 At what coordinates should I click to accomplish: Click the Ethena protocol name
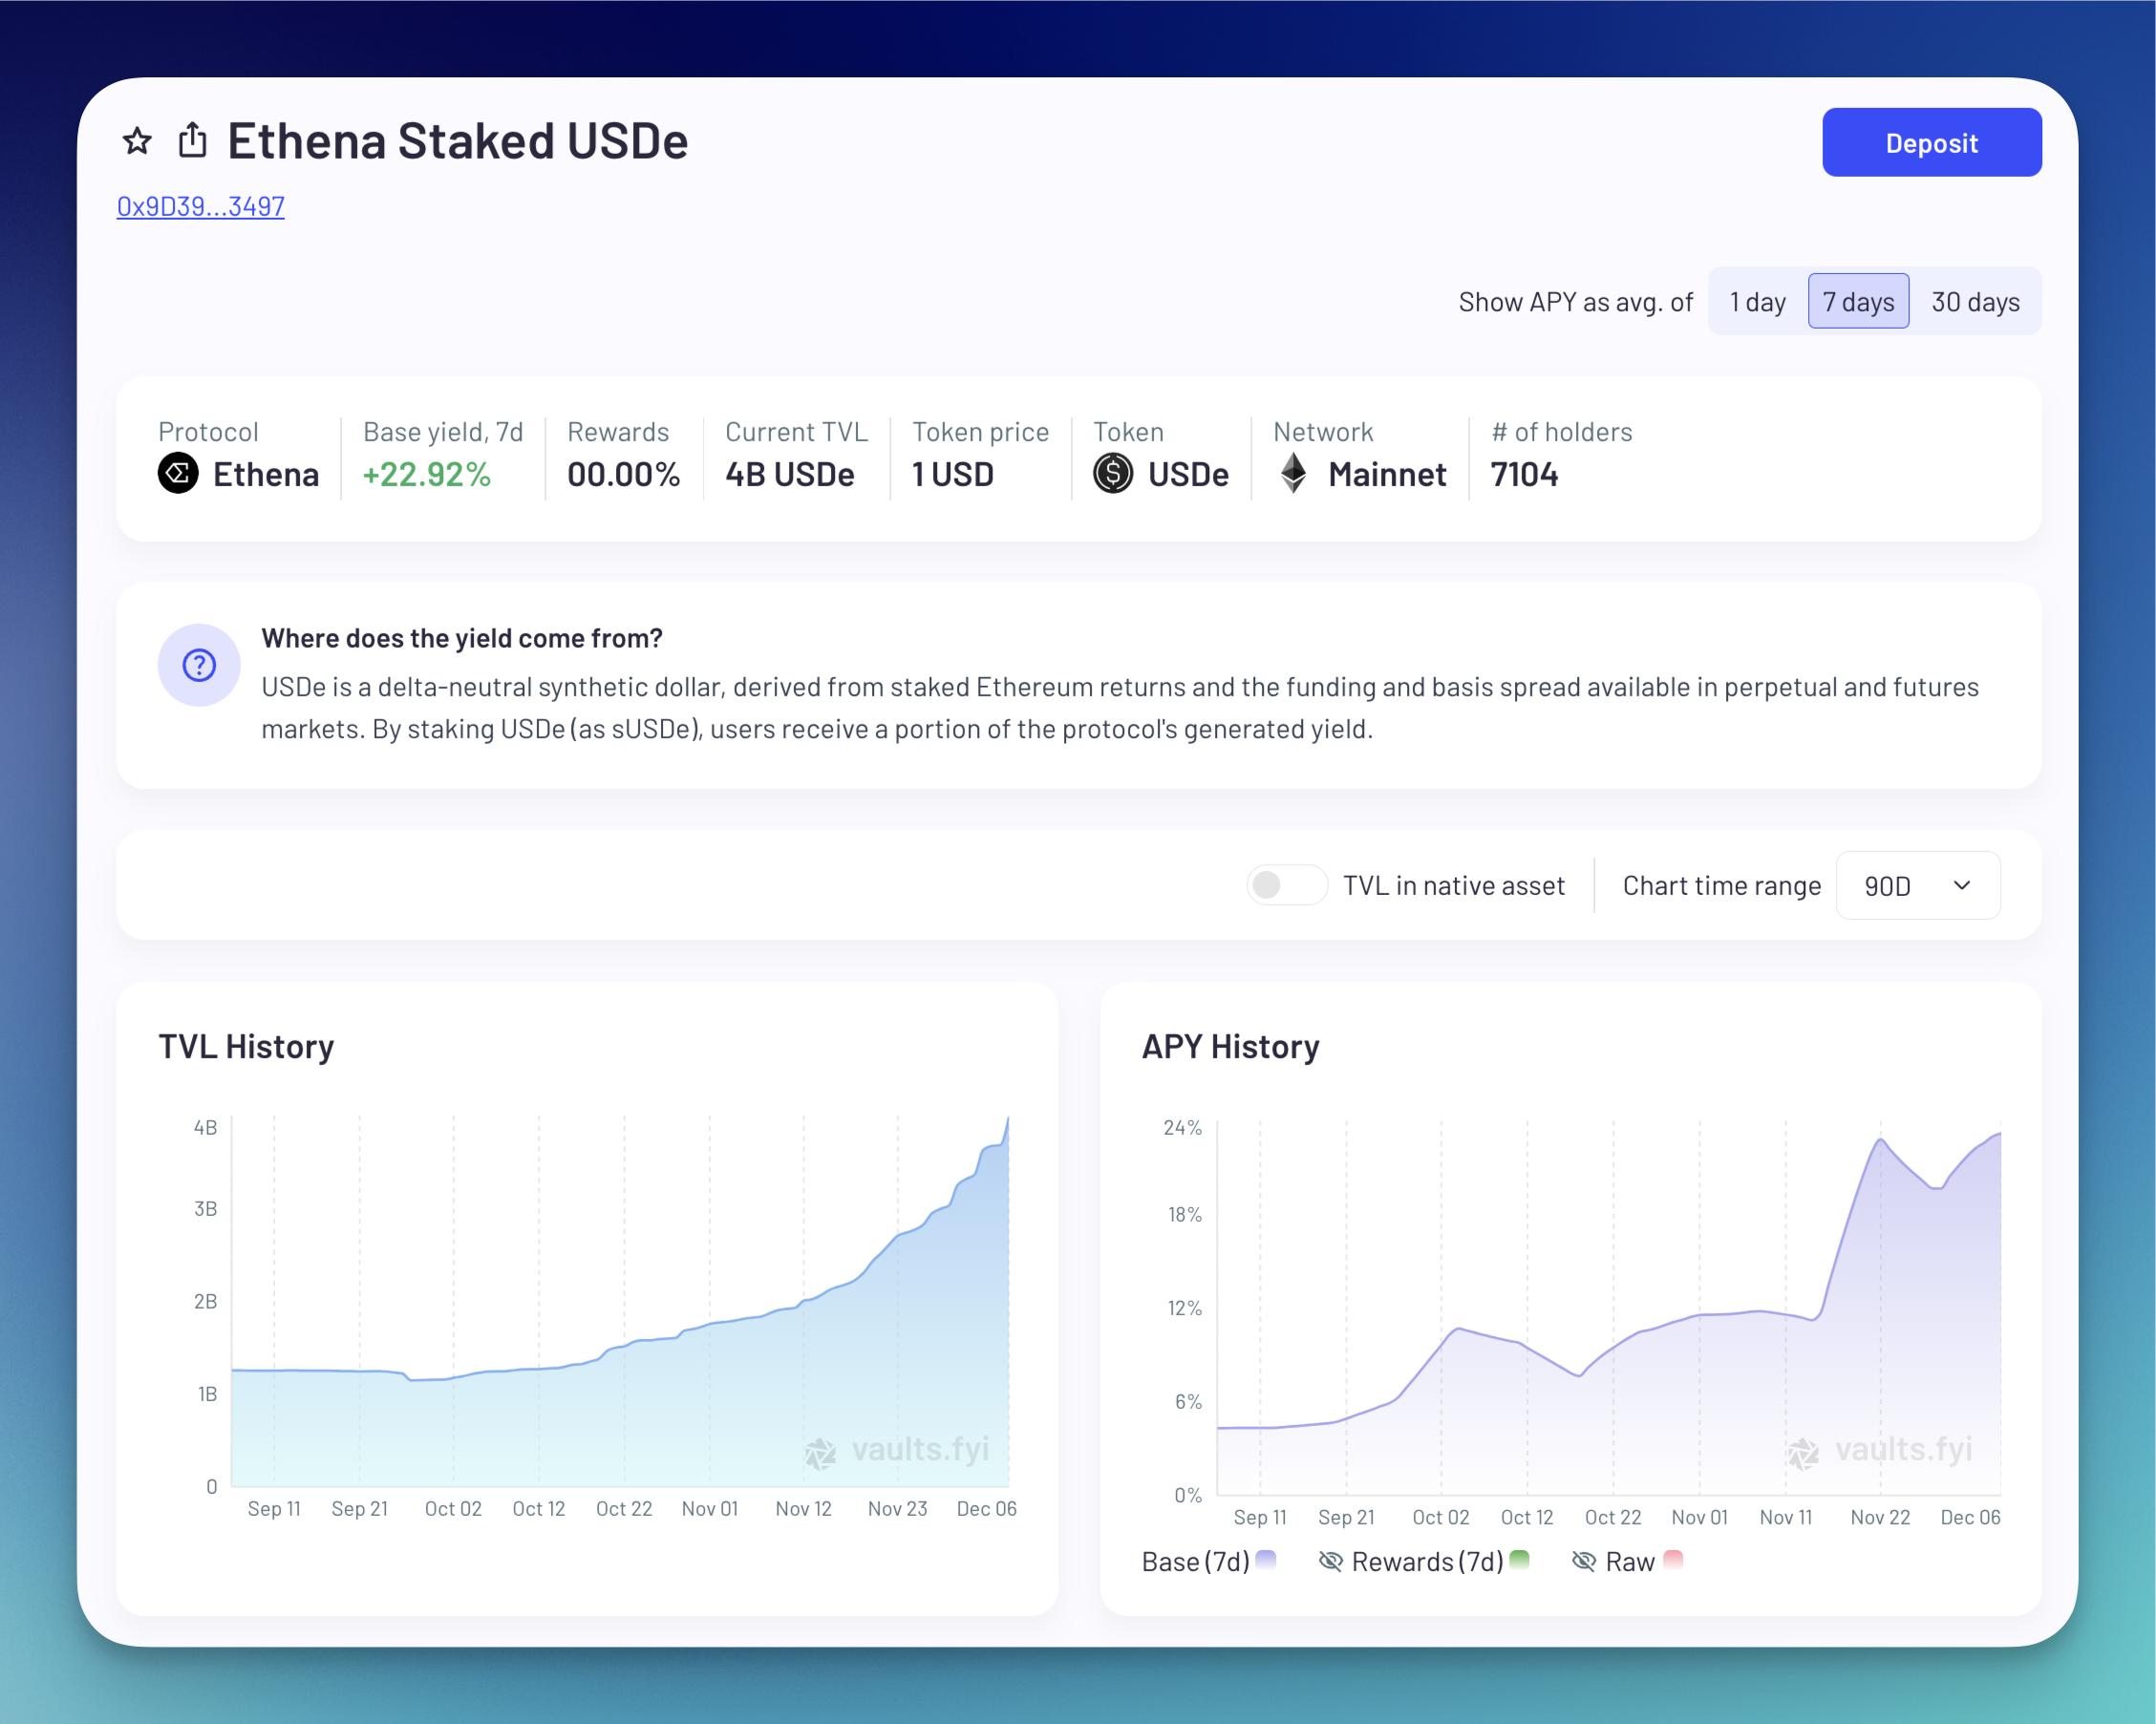(x=266, y=474)
